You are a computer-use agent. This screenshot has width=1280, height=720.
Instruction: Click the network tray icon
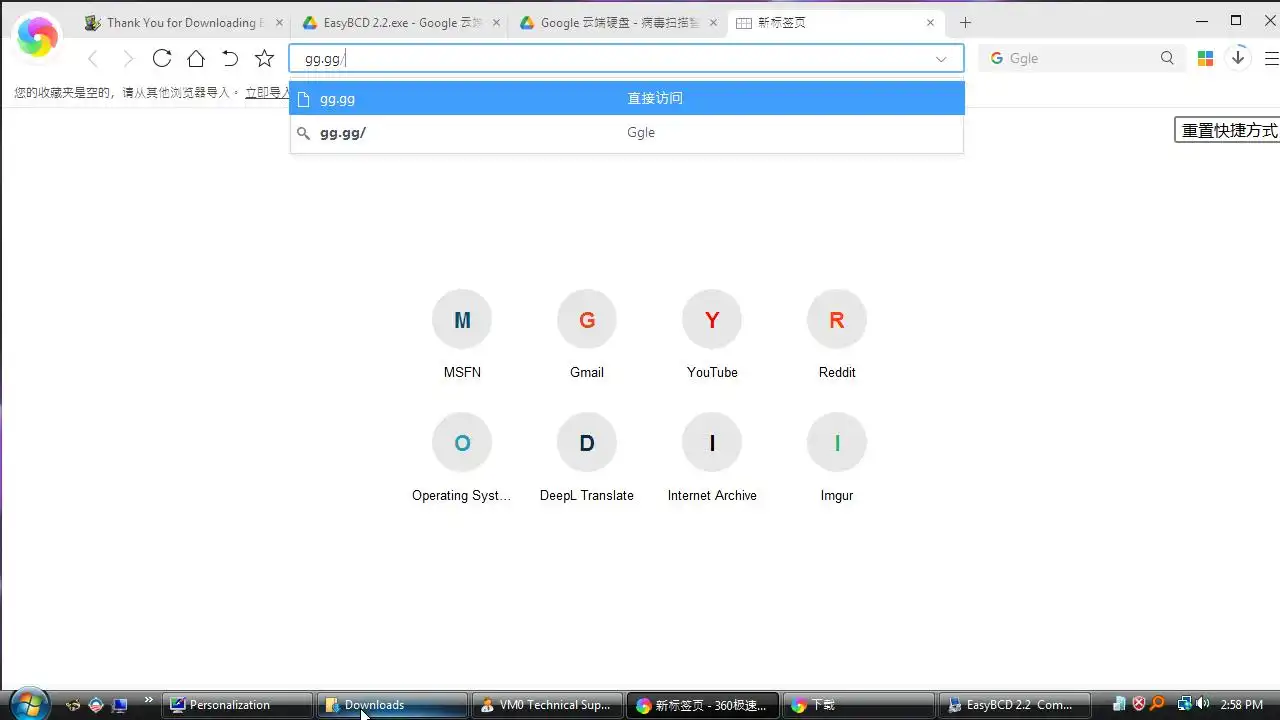(x=1184, y=704)
